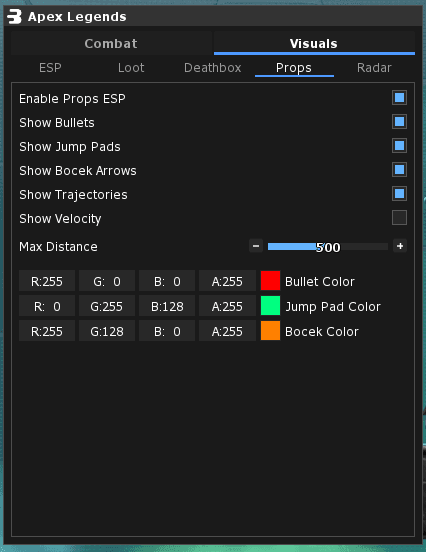This screenshot has height=552, width=426.
Task: Enable the Show Velocity checkbox
Action: [x=399, y=218]
